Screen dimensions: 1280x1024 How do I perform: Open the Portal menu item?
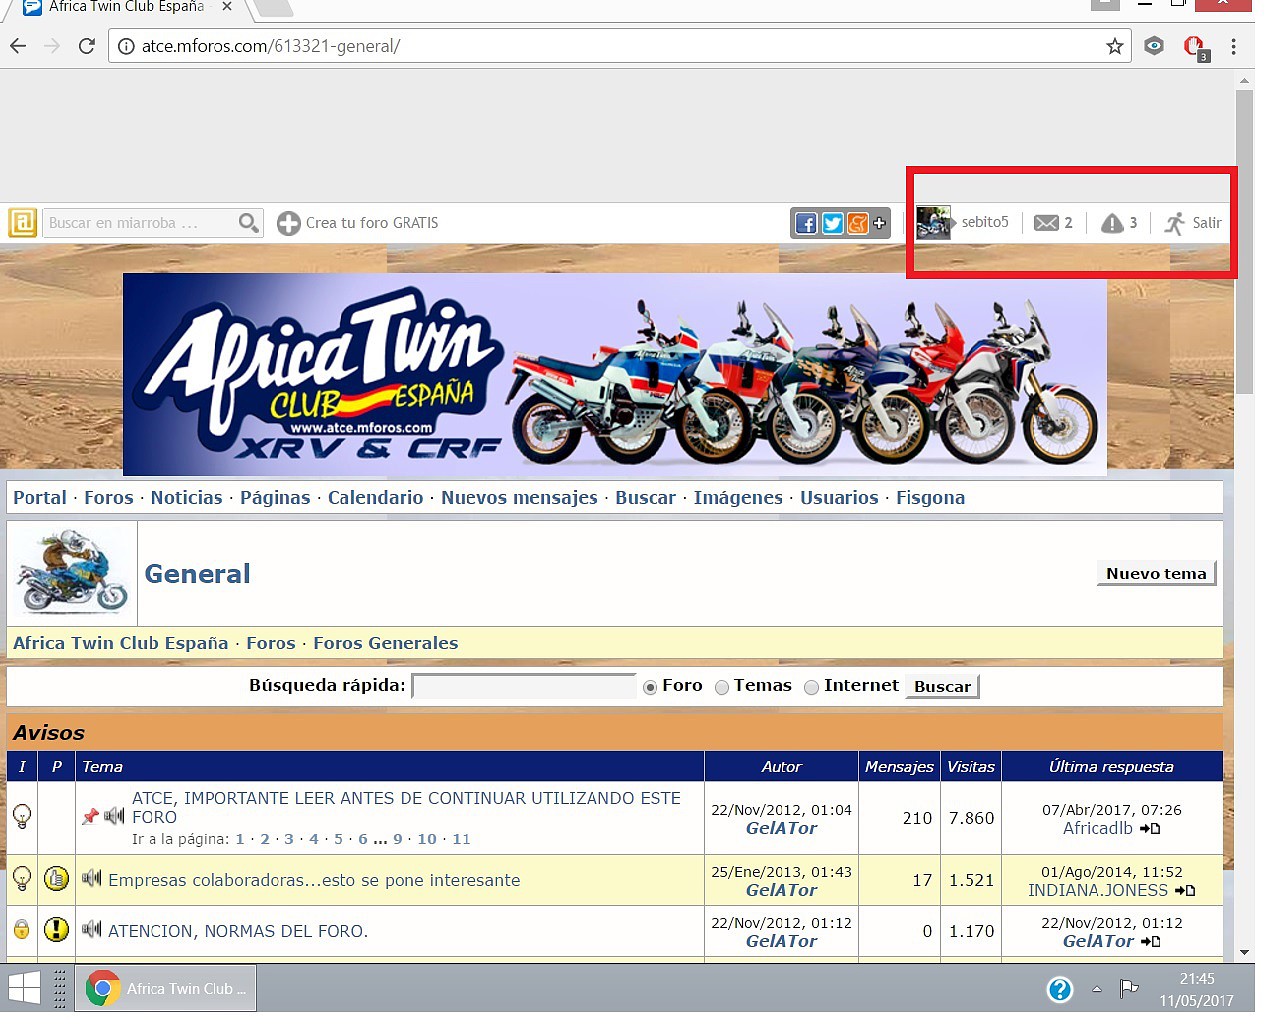click(x=40, y=498)
